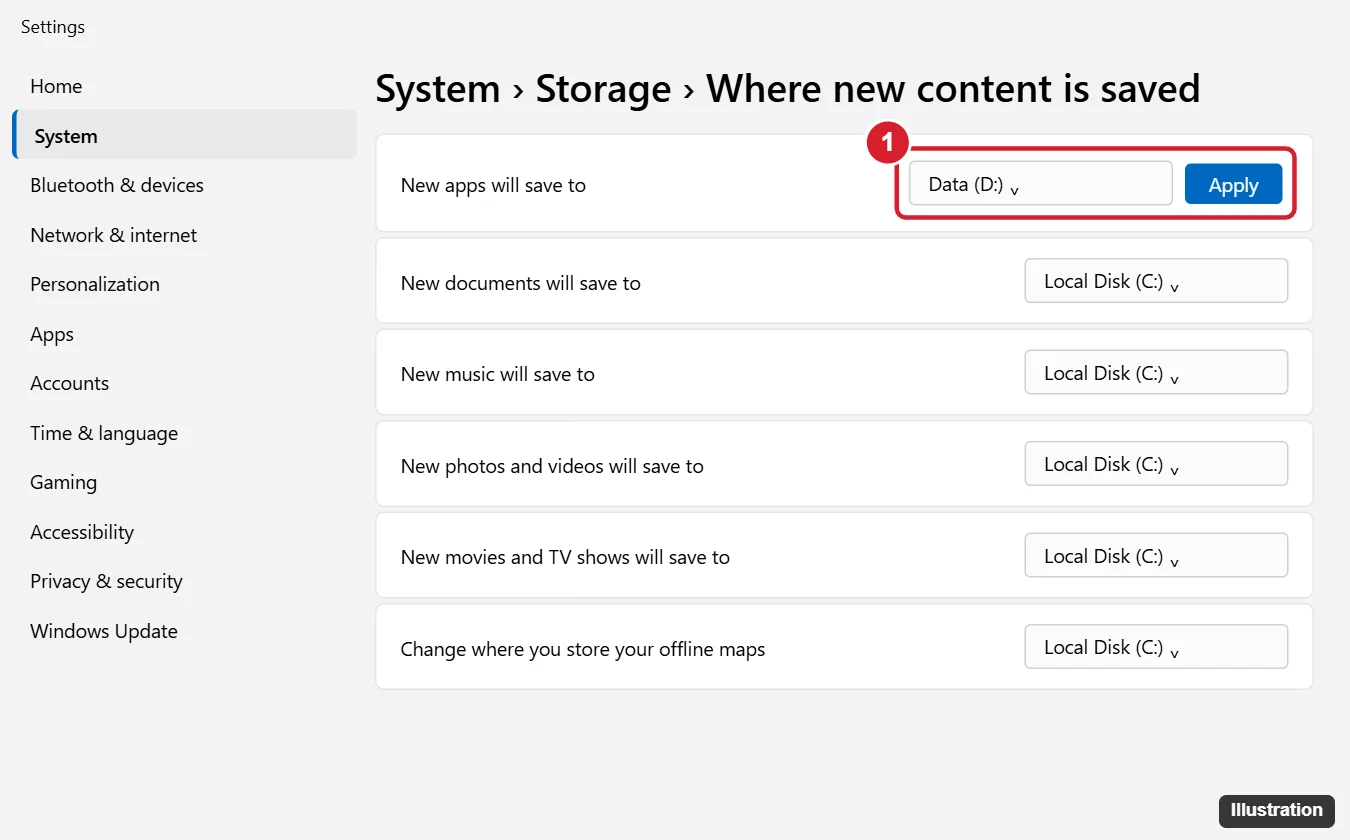
Task: Open the new apps drive dropdown
Action: coord(1040,184)
